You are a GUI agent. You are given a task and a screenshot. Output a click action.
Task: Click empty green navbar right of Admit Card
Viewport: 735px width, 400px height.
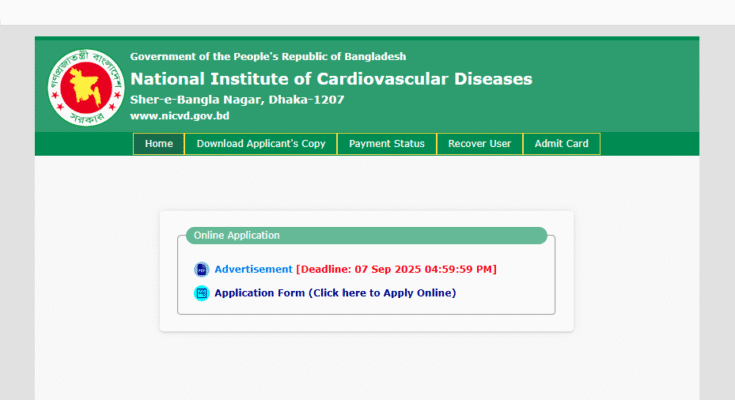point(650,144)
